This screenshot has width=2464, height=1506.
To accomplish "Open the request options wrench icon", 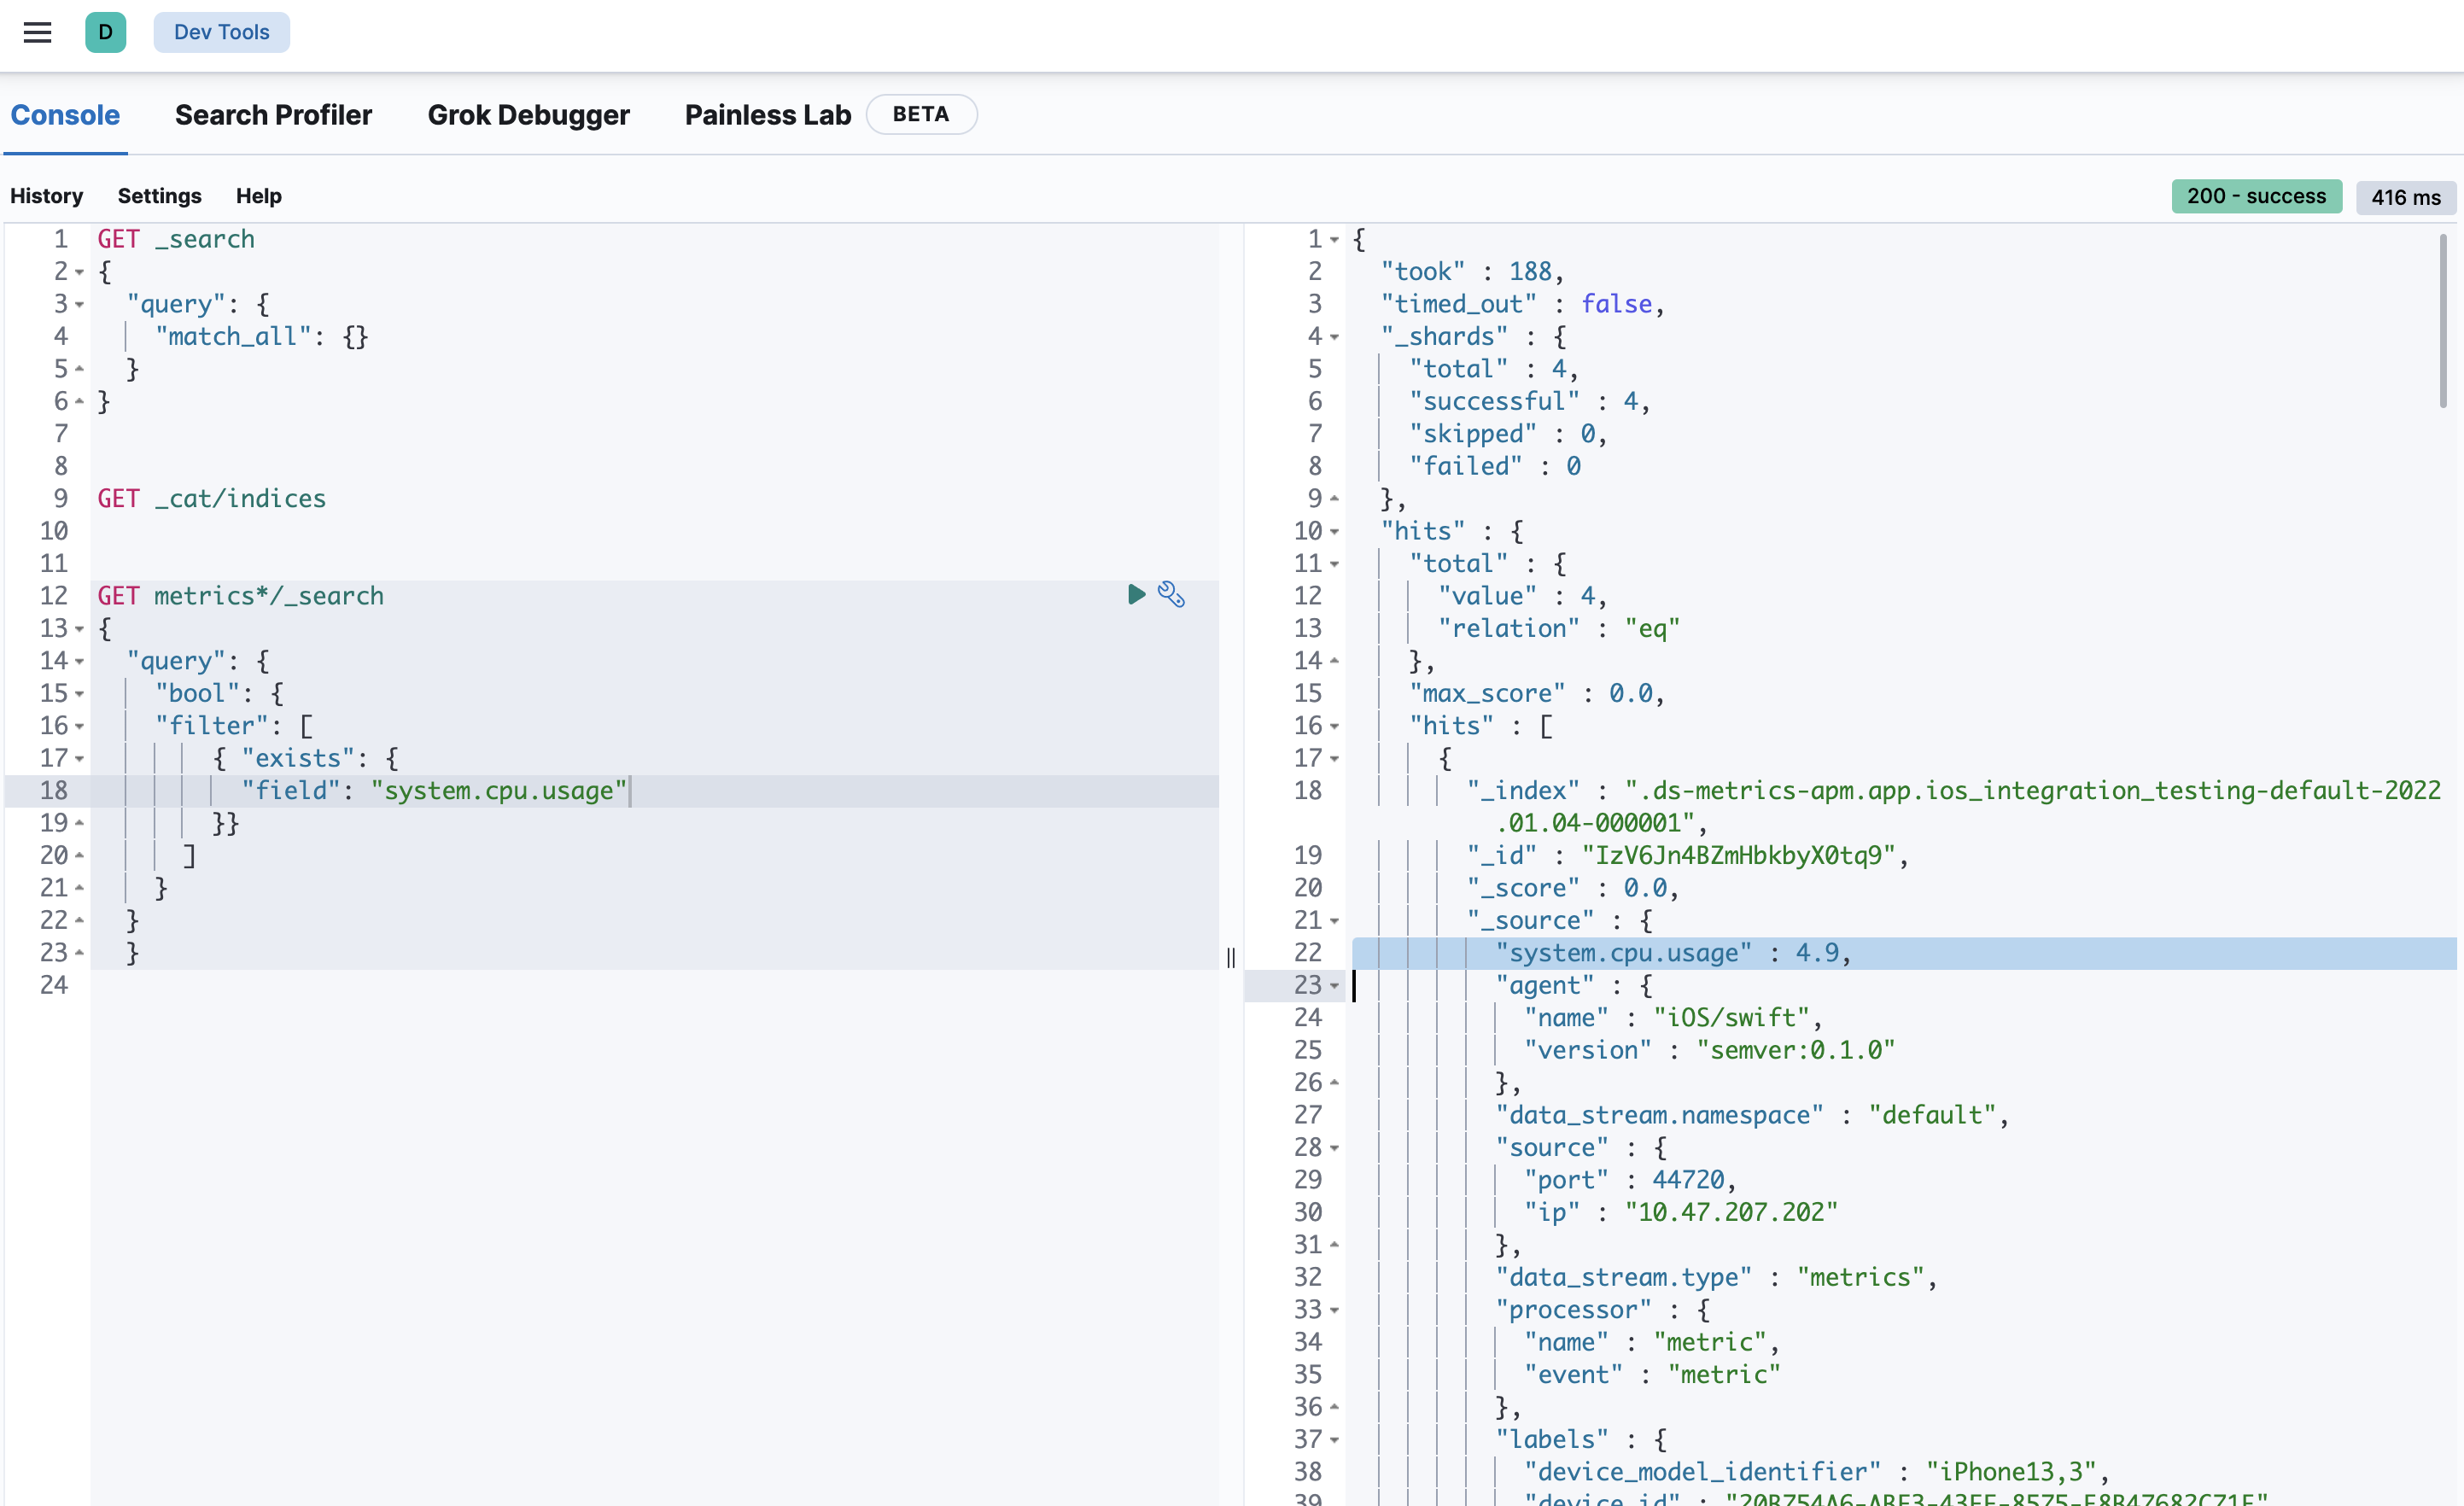I will coord(1172,595).
